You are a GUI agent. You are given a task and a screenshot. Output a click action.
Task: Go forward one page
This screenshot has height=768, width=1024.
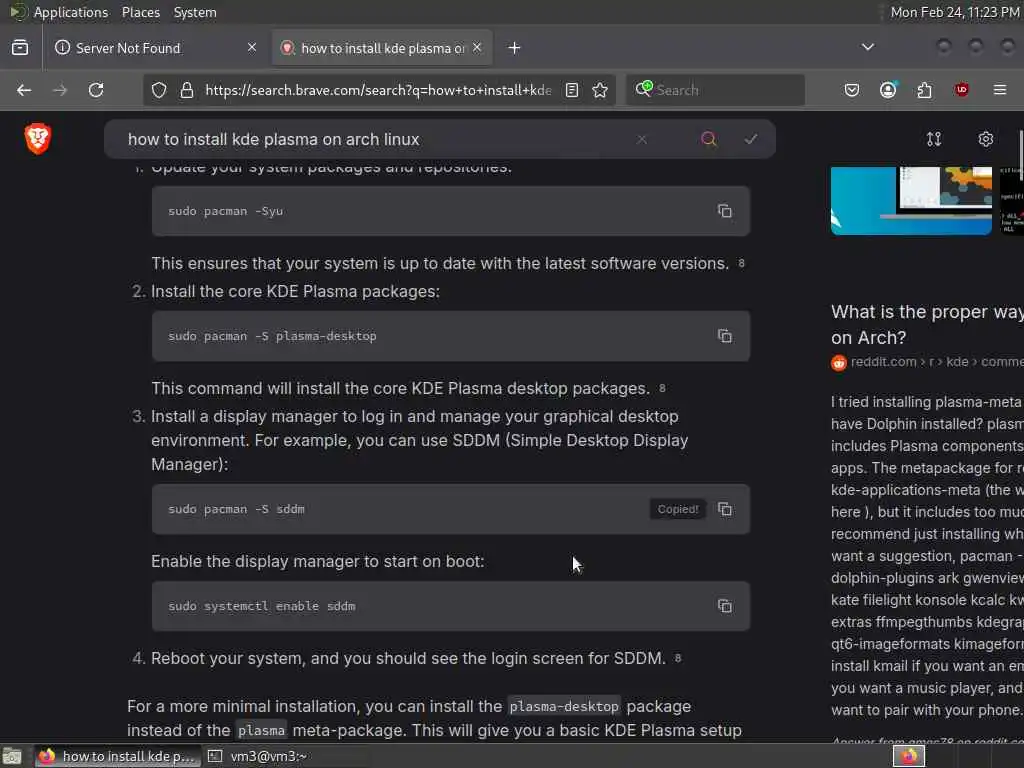[60, 90]
